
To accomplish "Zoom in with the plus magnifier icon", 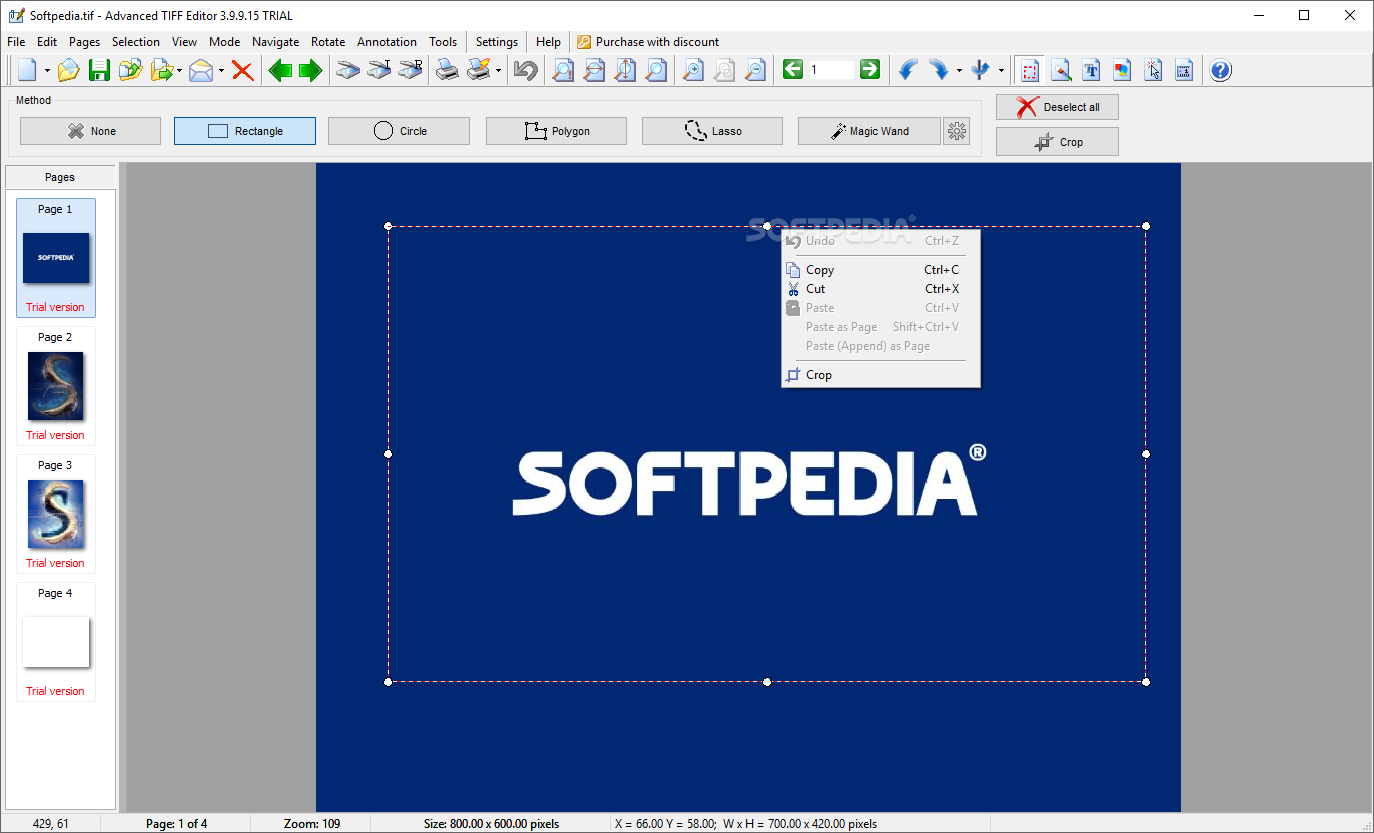I will [692, 70].
